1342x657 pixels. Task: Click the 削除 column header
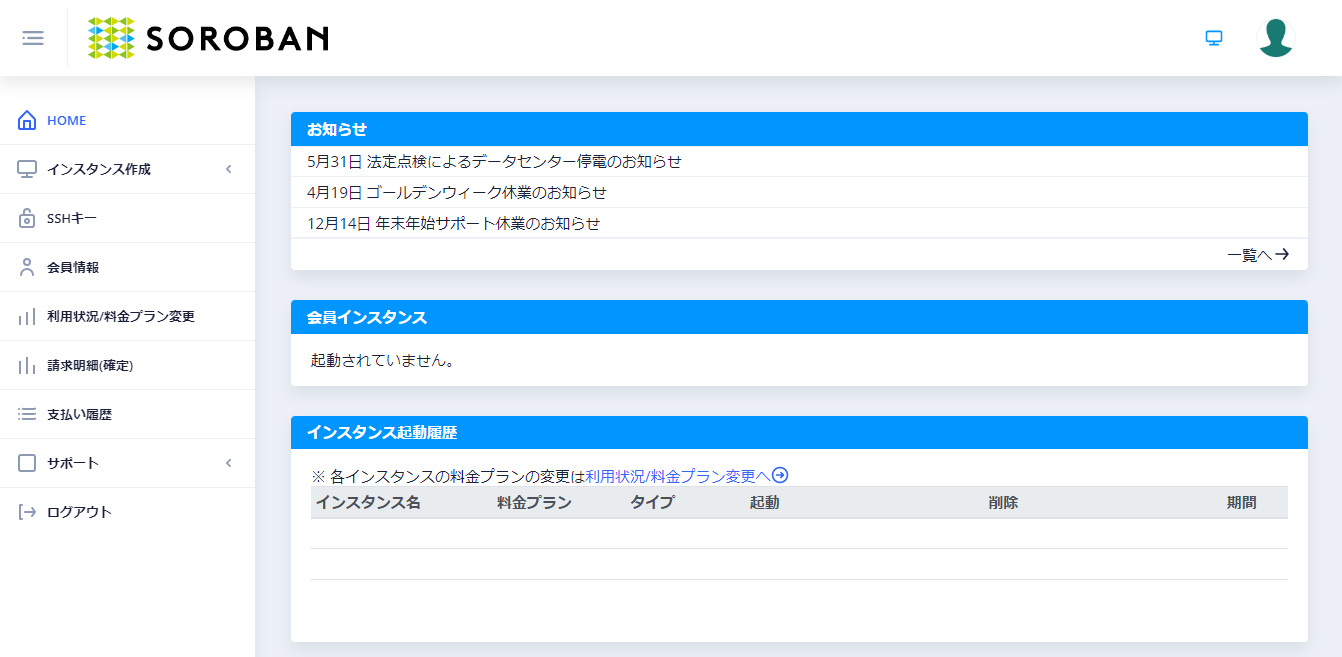click(1003, 502)
